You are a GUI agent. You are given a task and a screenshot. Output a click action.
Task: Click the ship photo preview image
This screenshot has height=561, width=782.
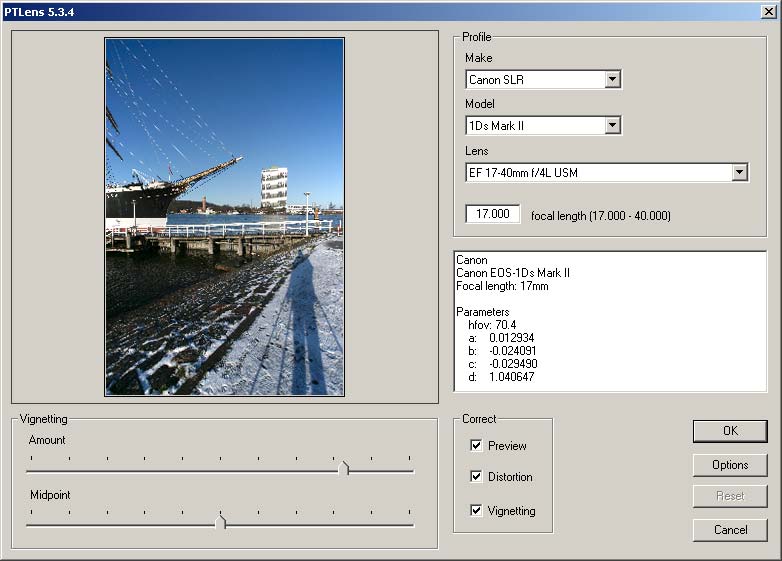(224, 217)
